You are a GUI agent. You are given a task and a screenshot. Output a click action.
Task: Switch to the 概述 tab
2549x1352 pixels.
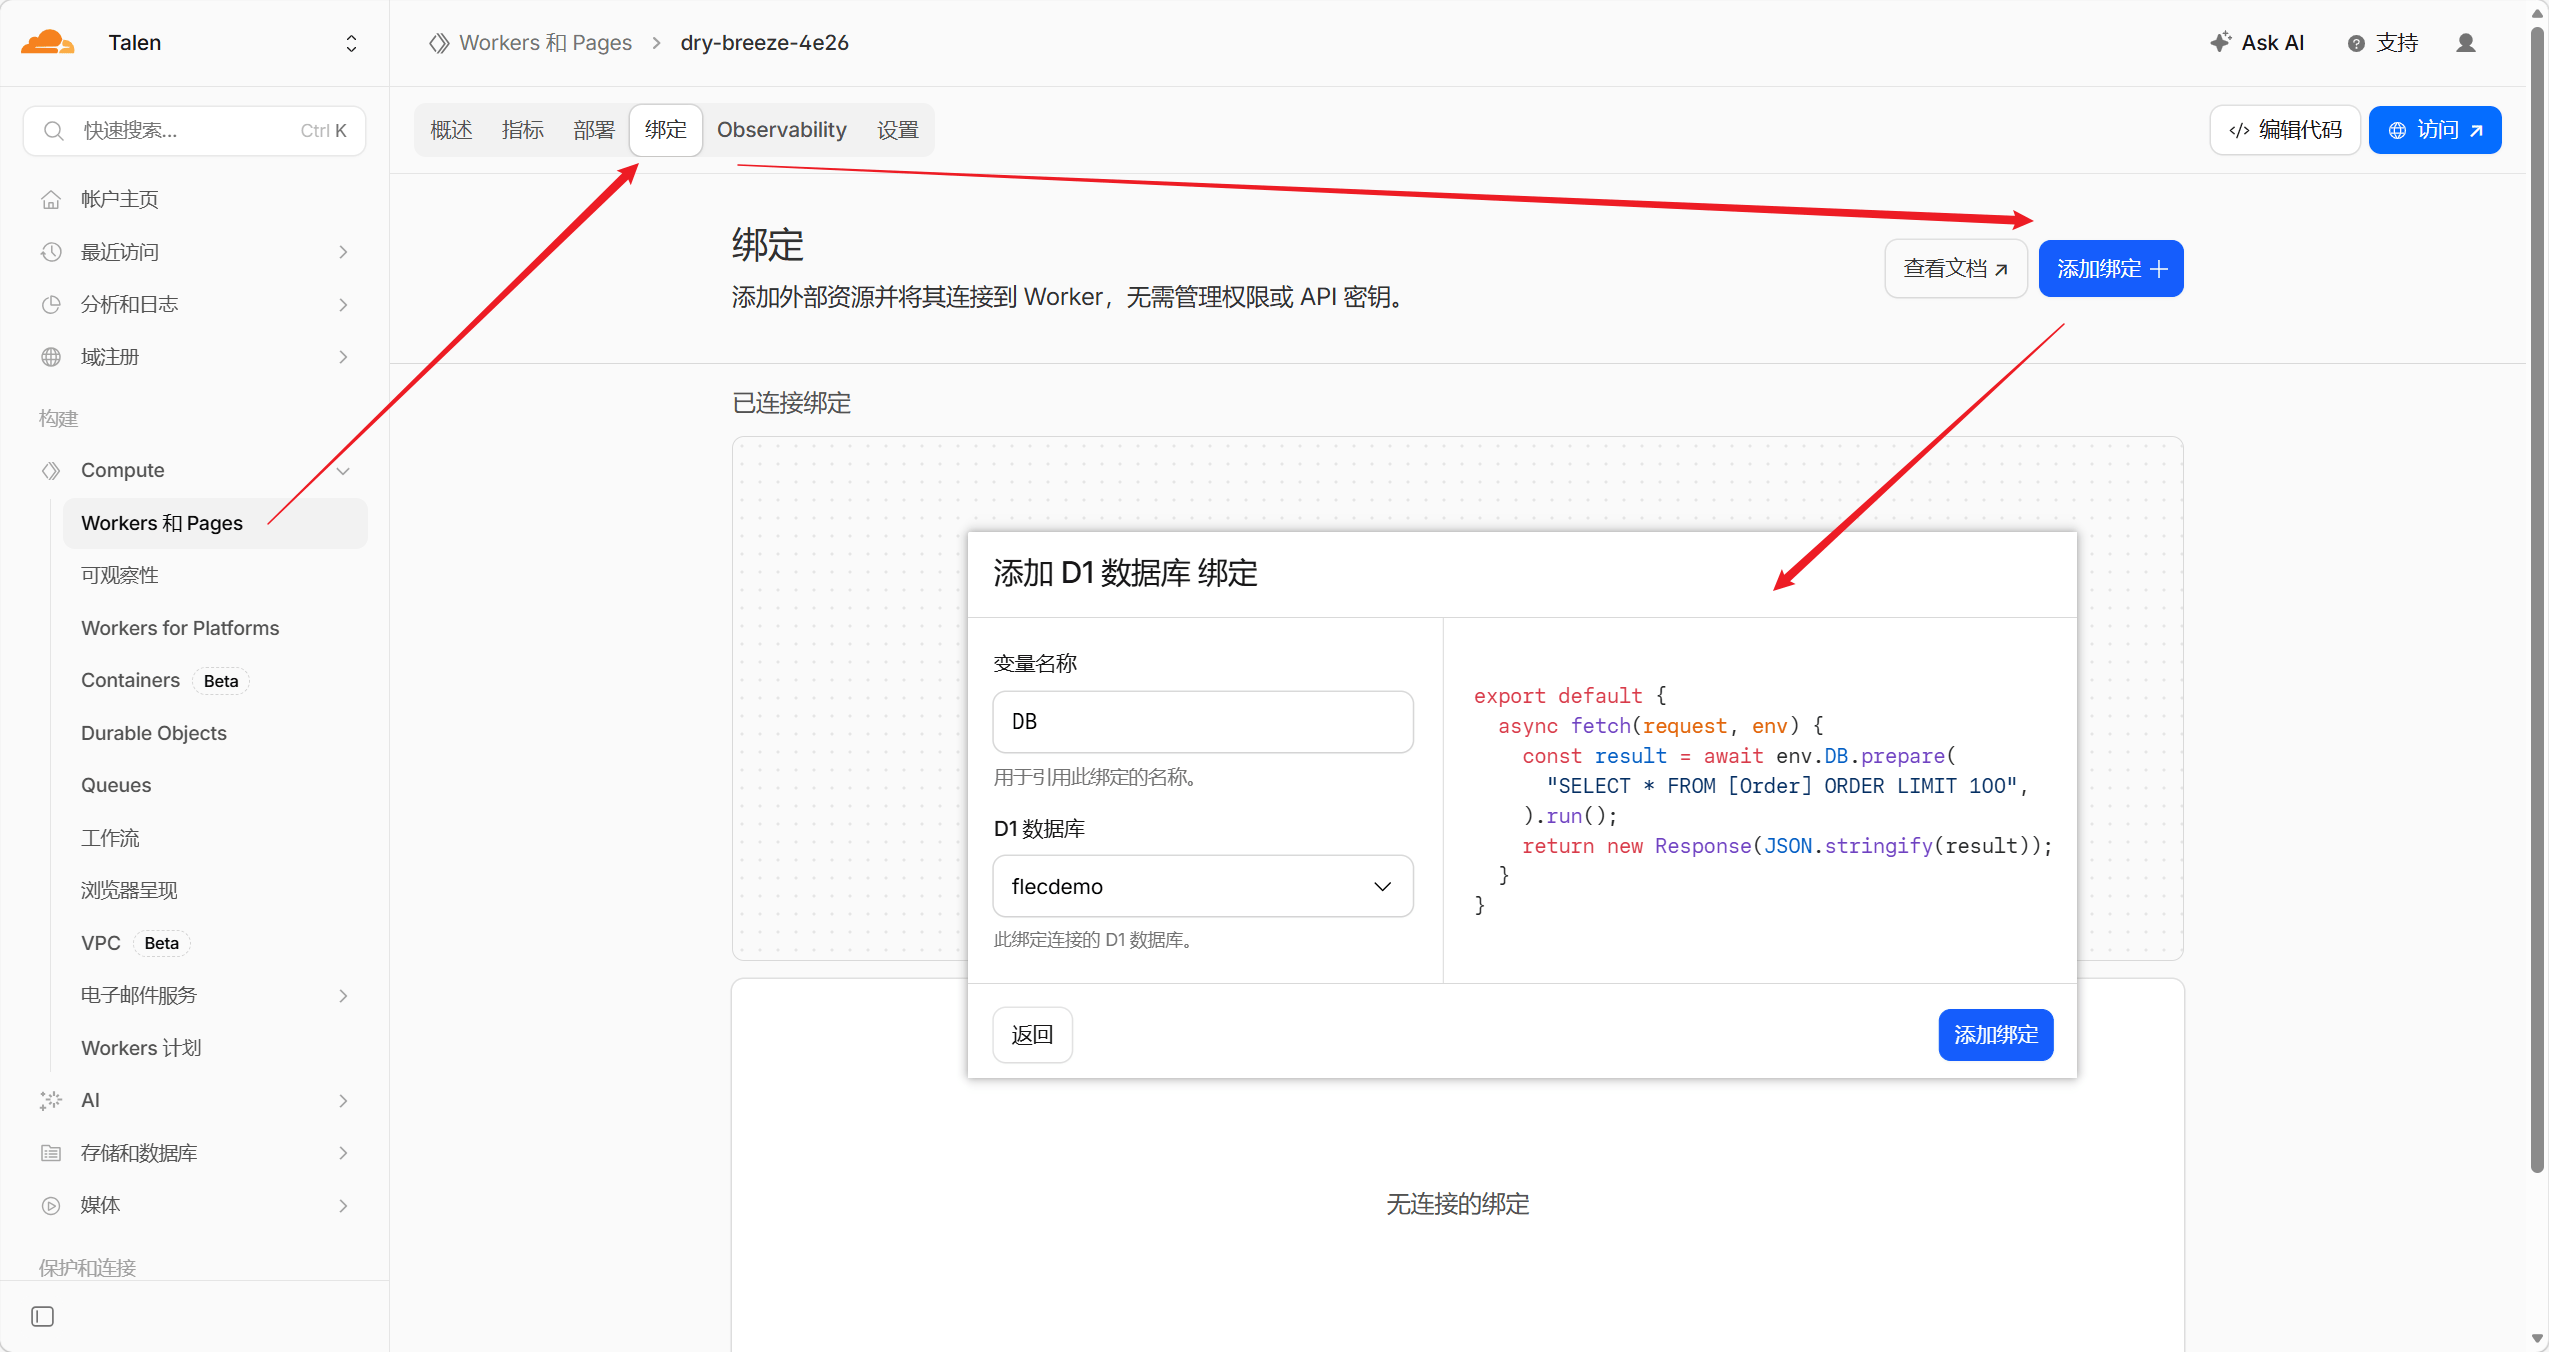click(450, 129)
